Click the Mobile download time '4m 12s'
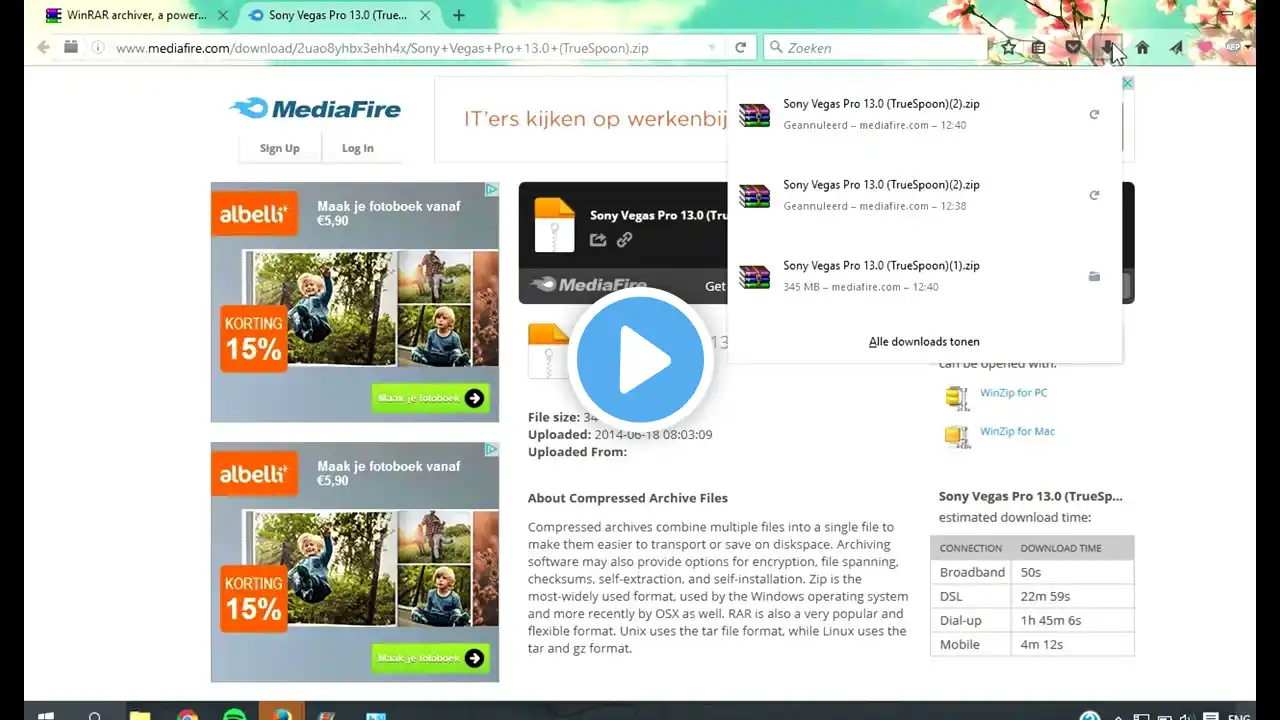The width and height of the screenshot is (1280, 720). (x=1040, y=644)
